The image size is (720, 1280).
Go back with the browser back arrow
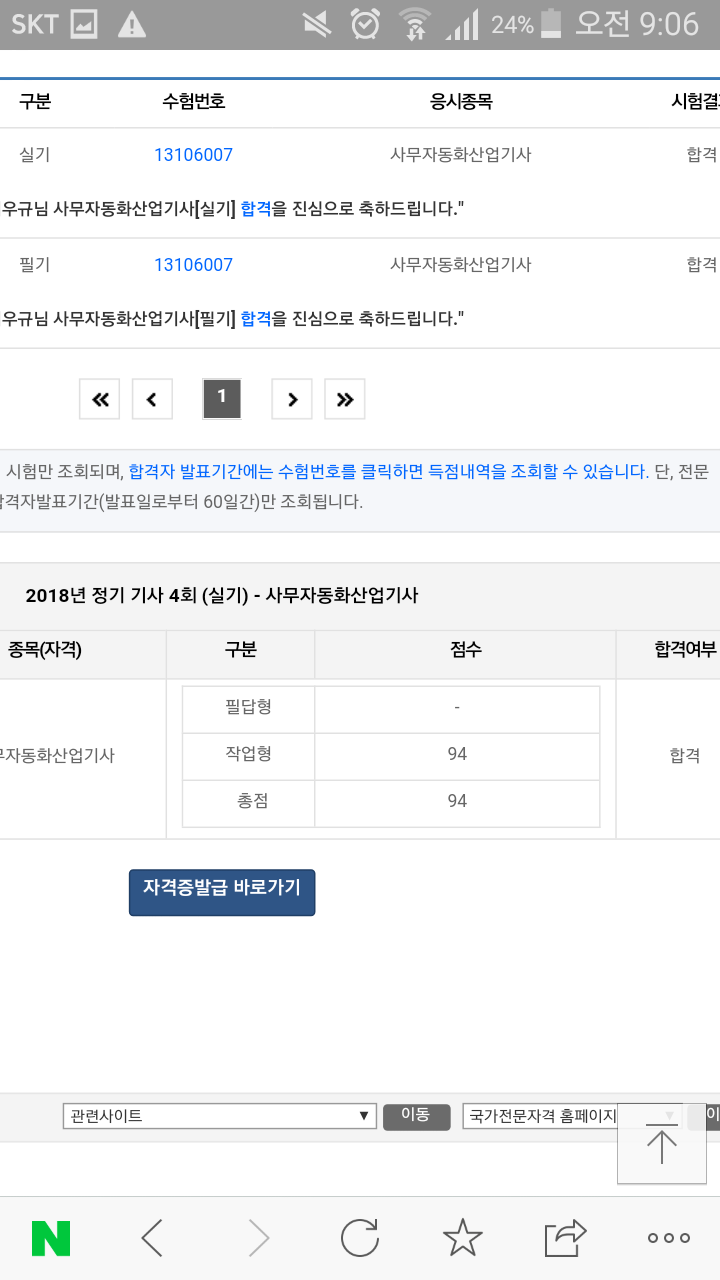click(152, 1238)
